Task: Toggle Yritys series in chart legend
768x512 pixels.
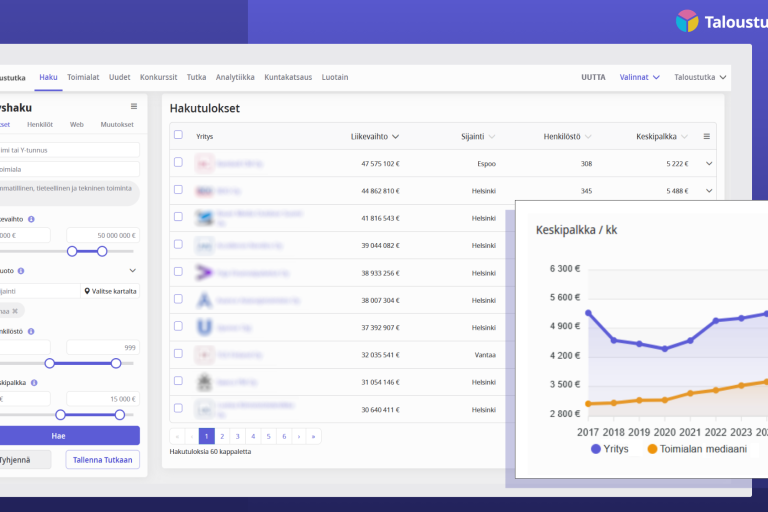Action: pos(610,449)
